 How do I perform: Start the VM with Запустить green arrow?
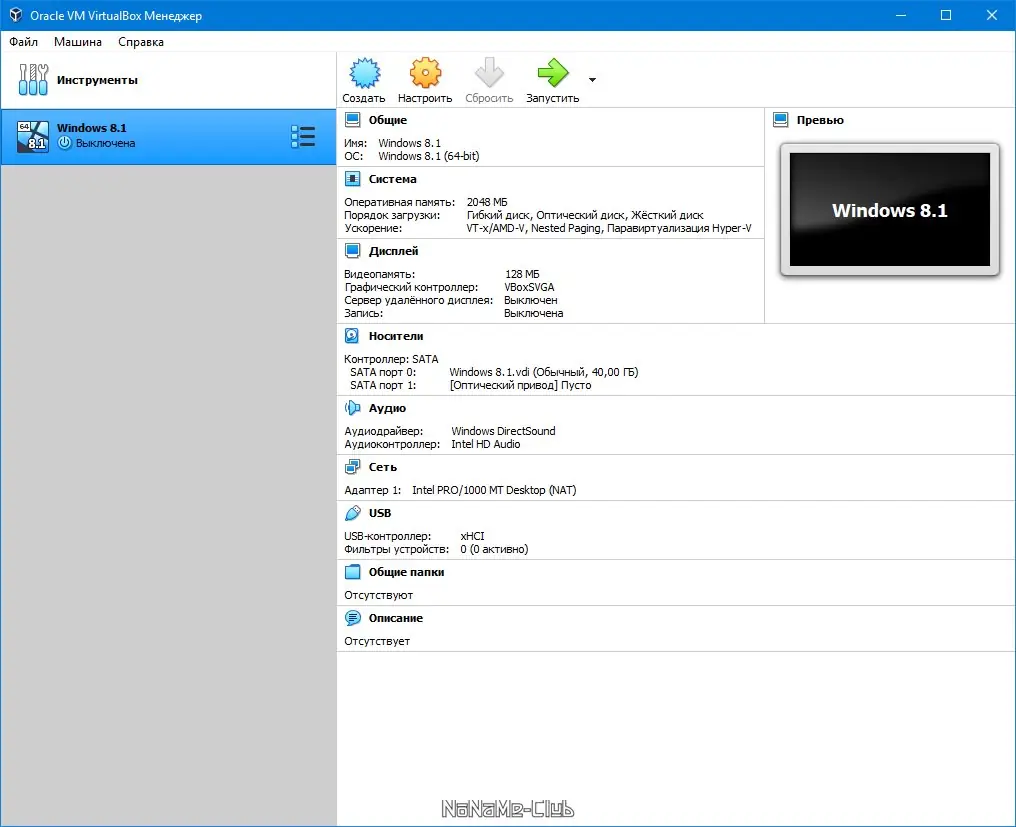pos(553,73)
